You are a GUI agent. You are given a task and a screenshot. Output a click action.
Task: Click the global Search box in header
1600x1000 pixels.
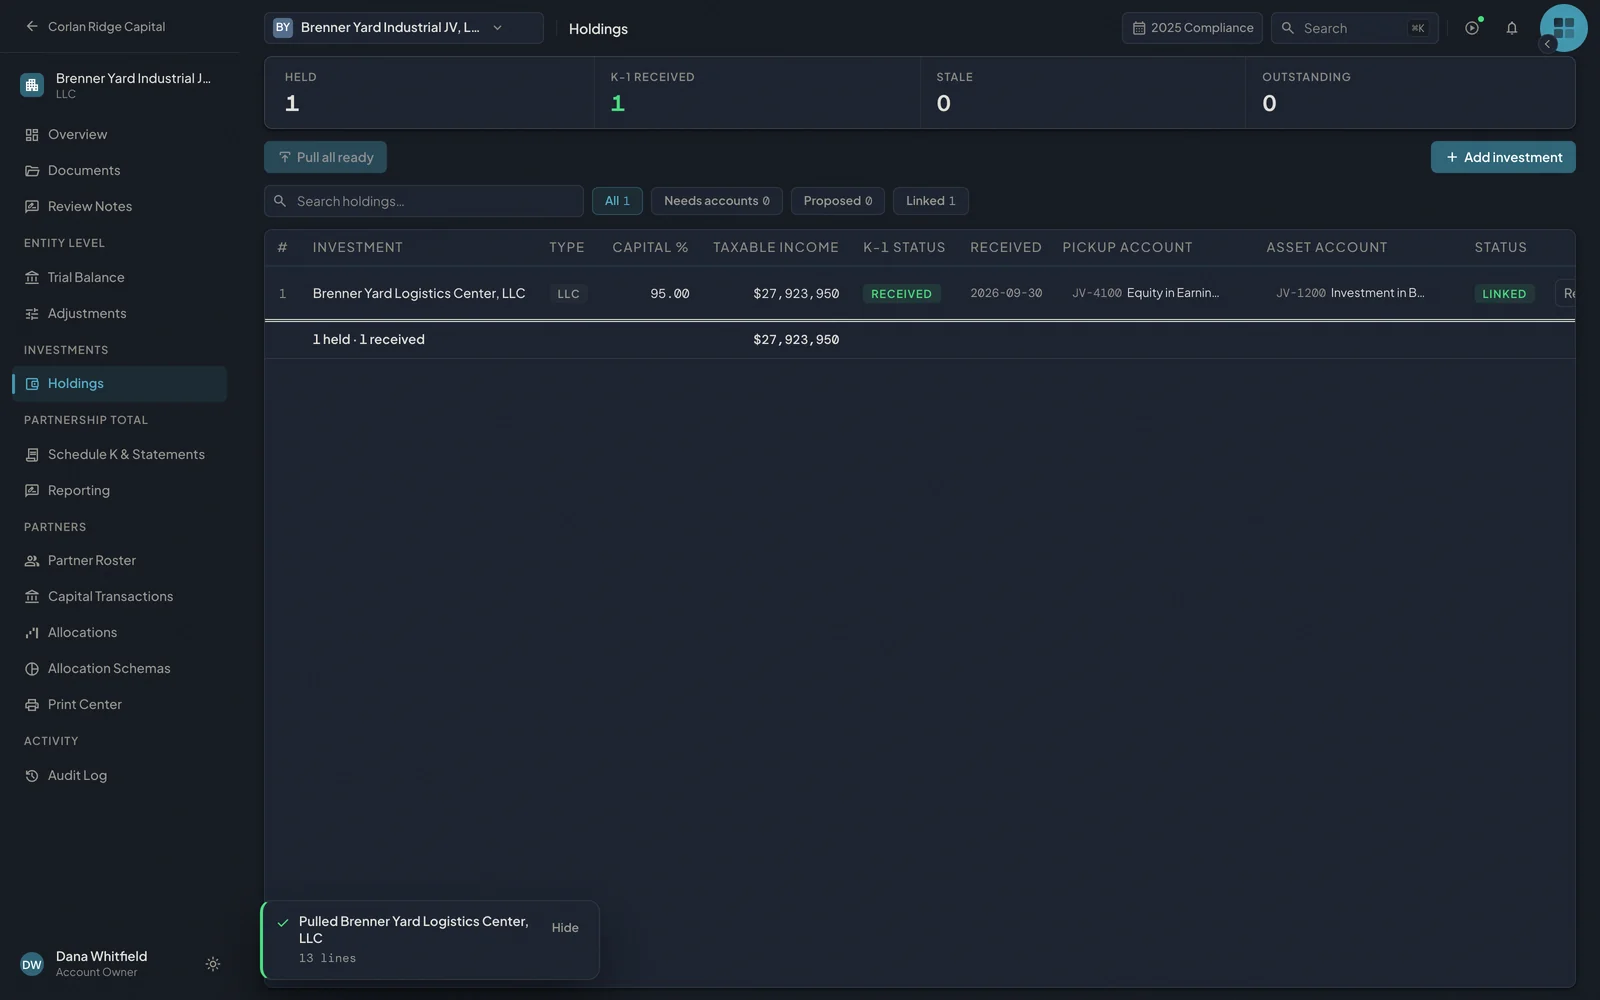click(1355, 28)
